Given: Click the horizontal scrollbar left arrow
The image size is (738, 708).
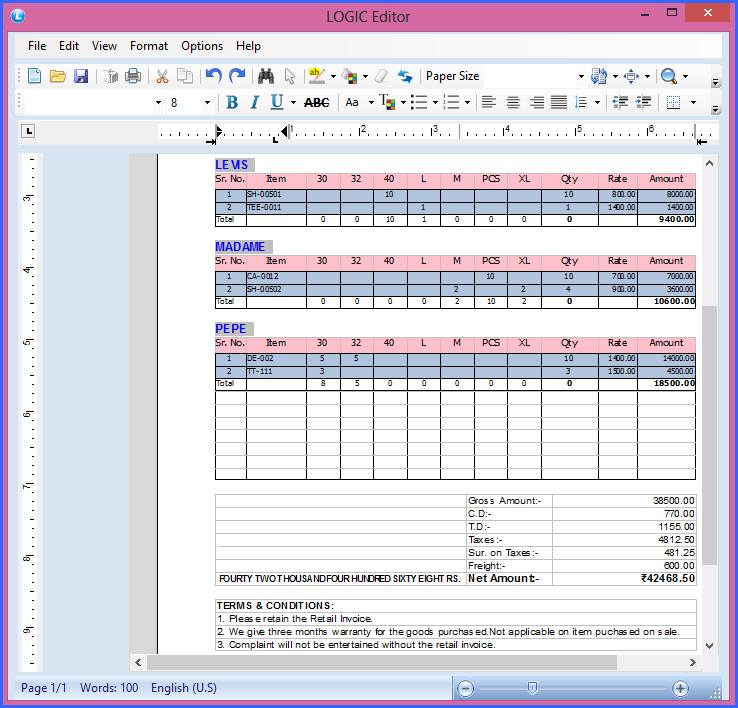Looking at the screenshot, I should [x=138, y=662].
